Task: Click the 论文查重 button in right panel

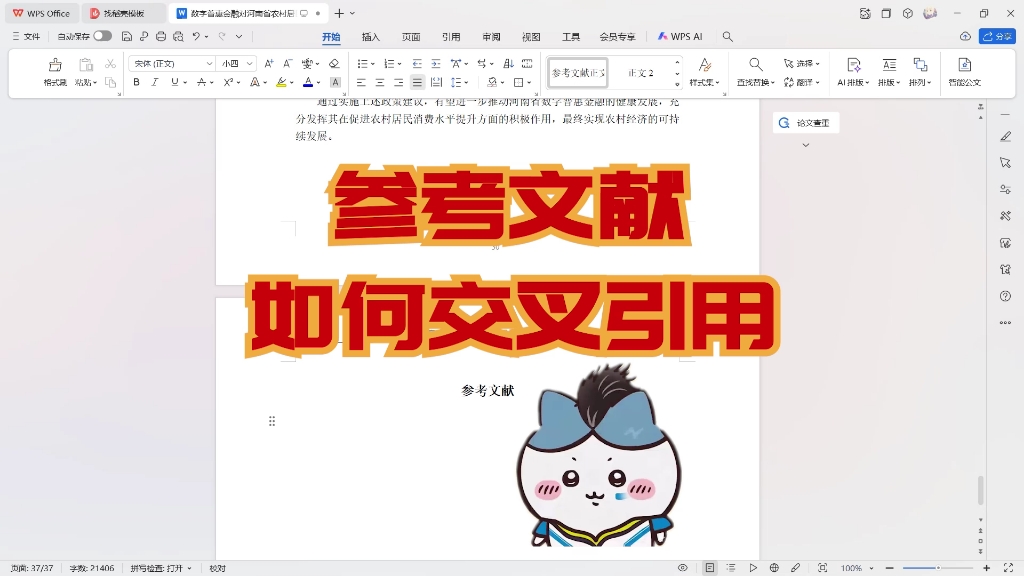Action: click(807, 122)
